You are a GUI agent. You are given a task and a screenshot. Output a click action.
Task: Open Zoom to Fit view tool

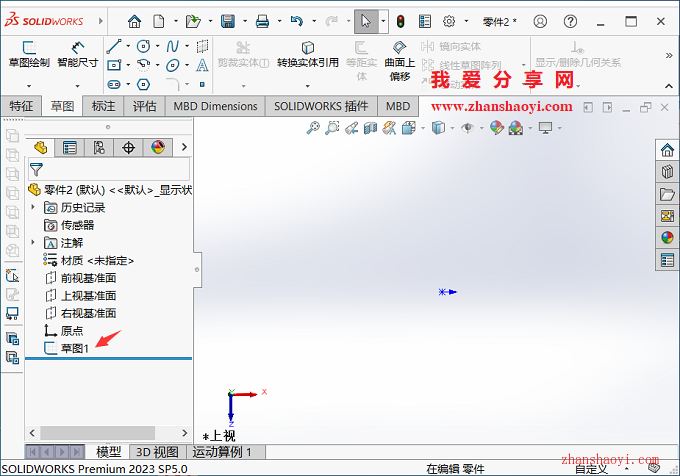click(x=313, y=128)
